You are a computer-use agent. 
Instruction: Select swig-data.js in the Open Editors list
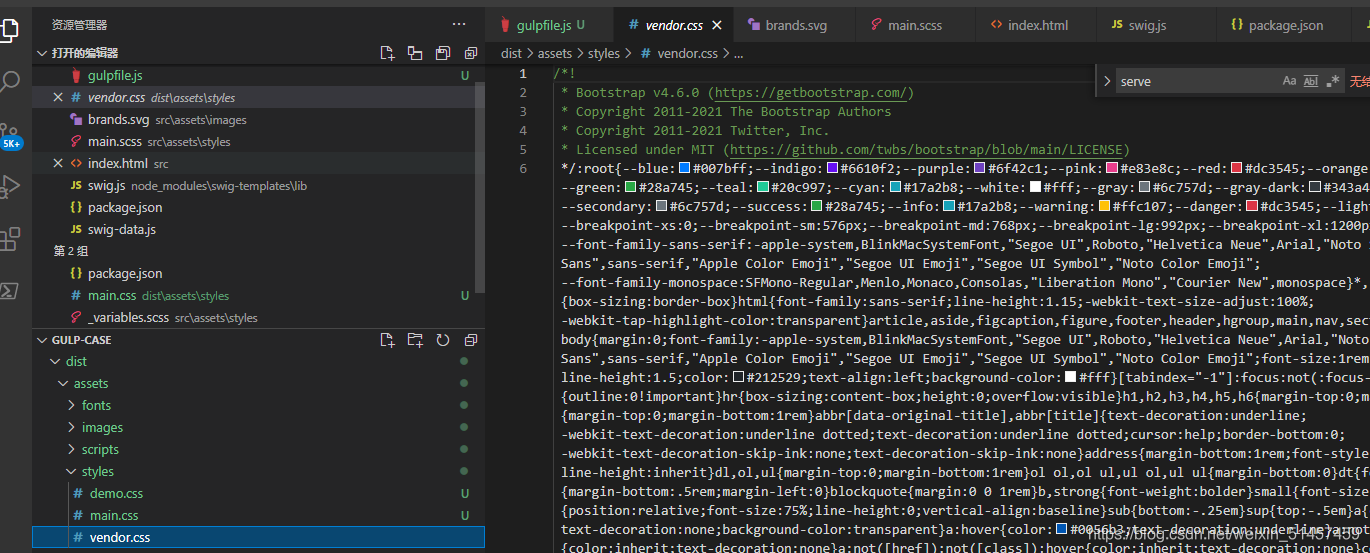(x=122, y=229)
